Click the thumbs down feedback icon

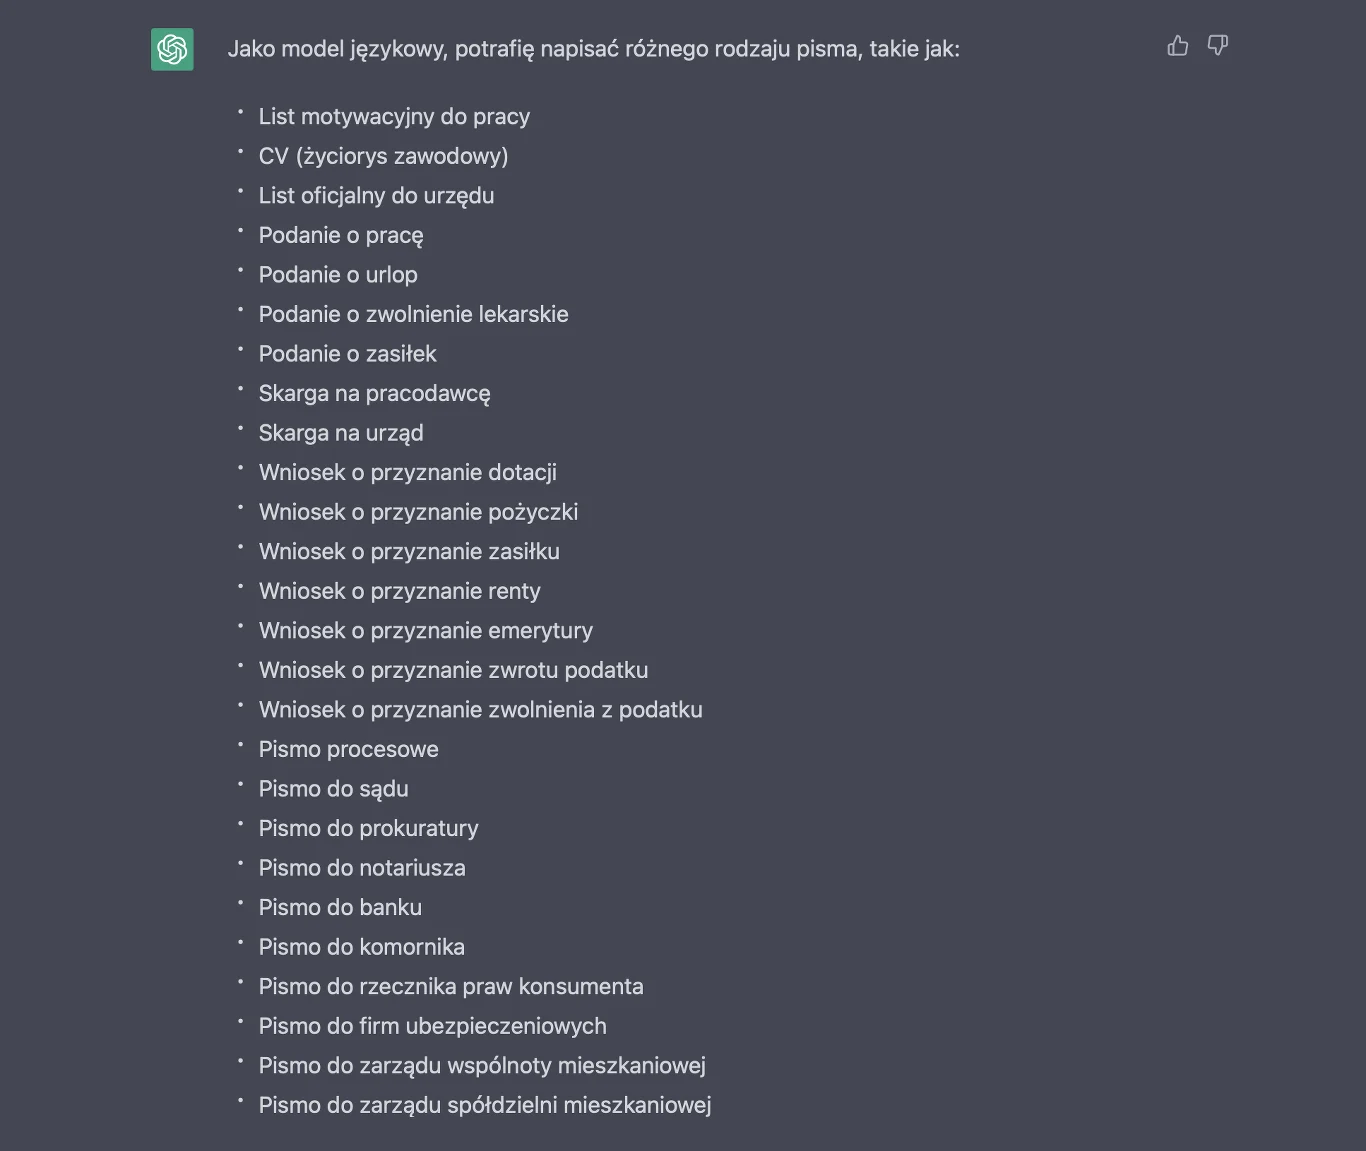click(1217, 46)
